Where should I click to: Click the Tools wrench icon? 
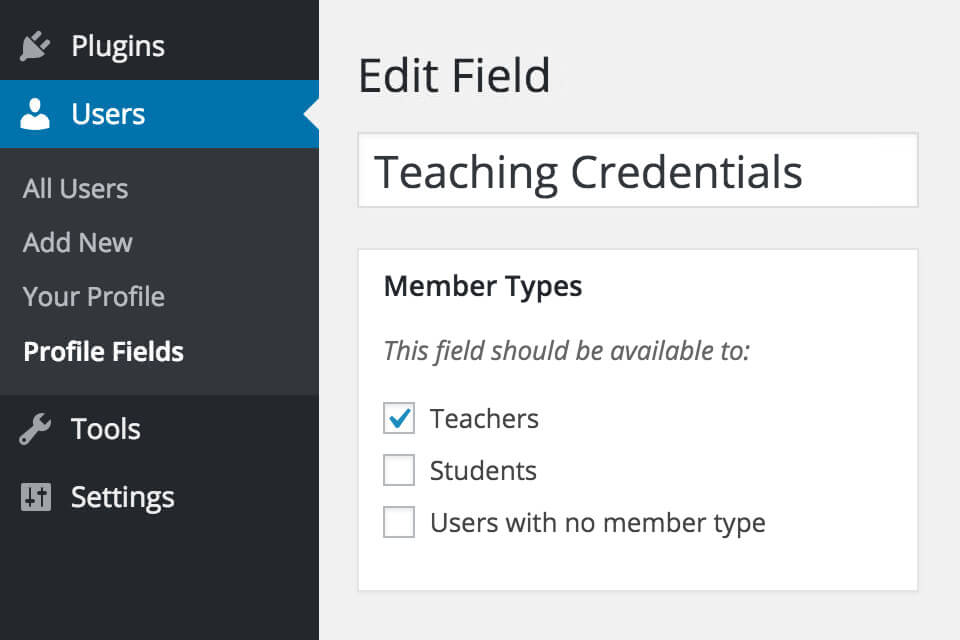pos(35,429)
